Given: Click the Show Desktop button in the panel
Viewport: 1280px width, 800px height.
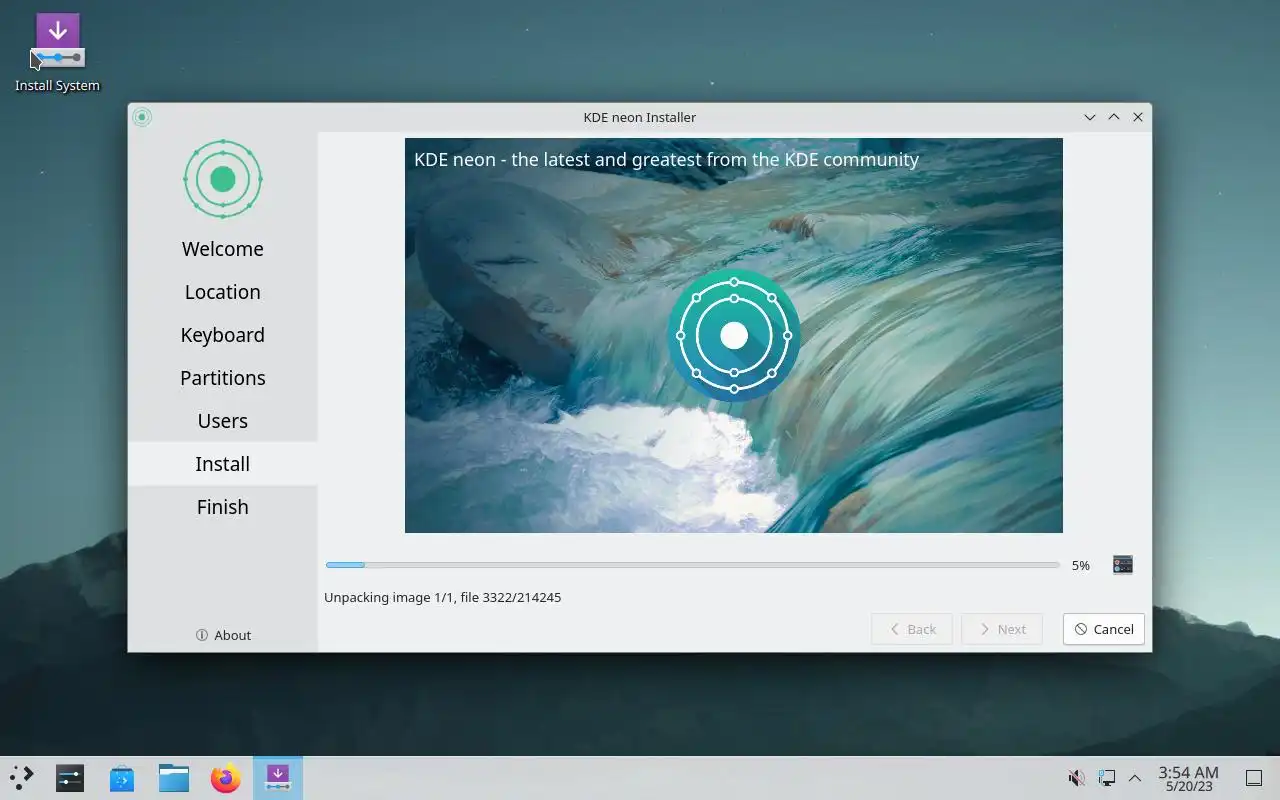Looking at the screenshot, I should (x=1253, y=778).
